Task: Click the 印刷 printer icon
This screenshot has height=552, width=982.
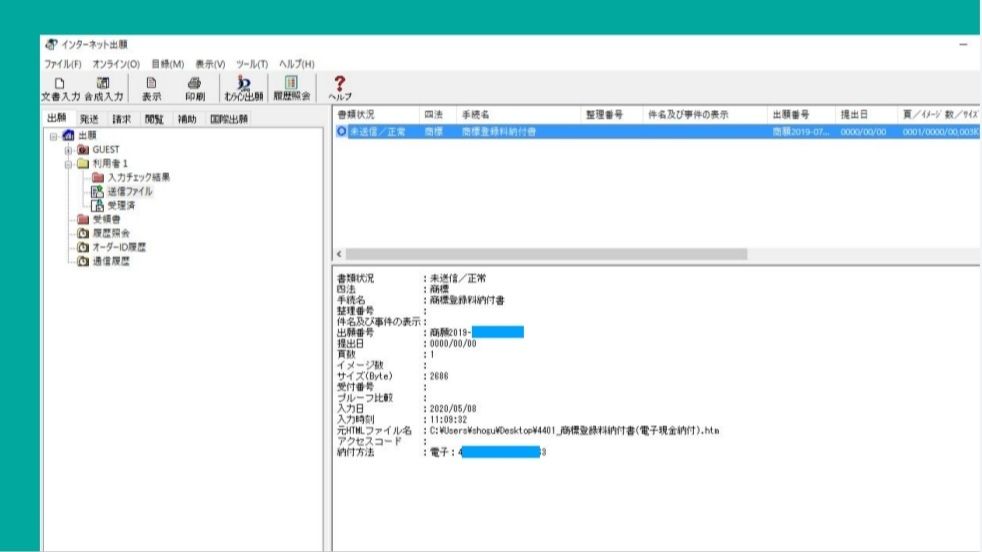Action: tap(194, 88)
